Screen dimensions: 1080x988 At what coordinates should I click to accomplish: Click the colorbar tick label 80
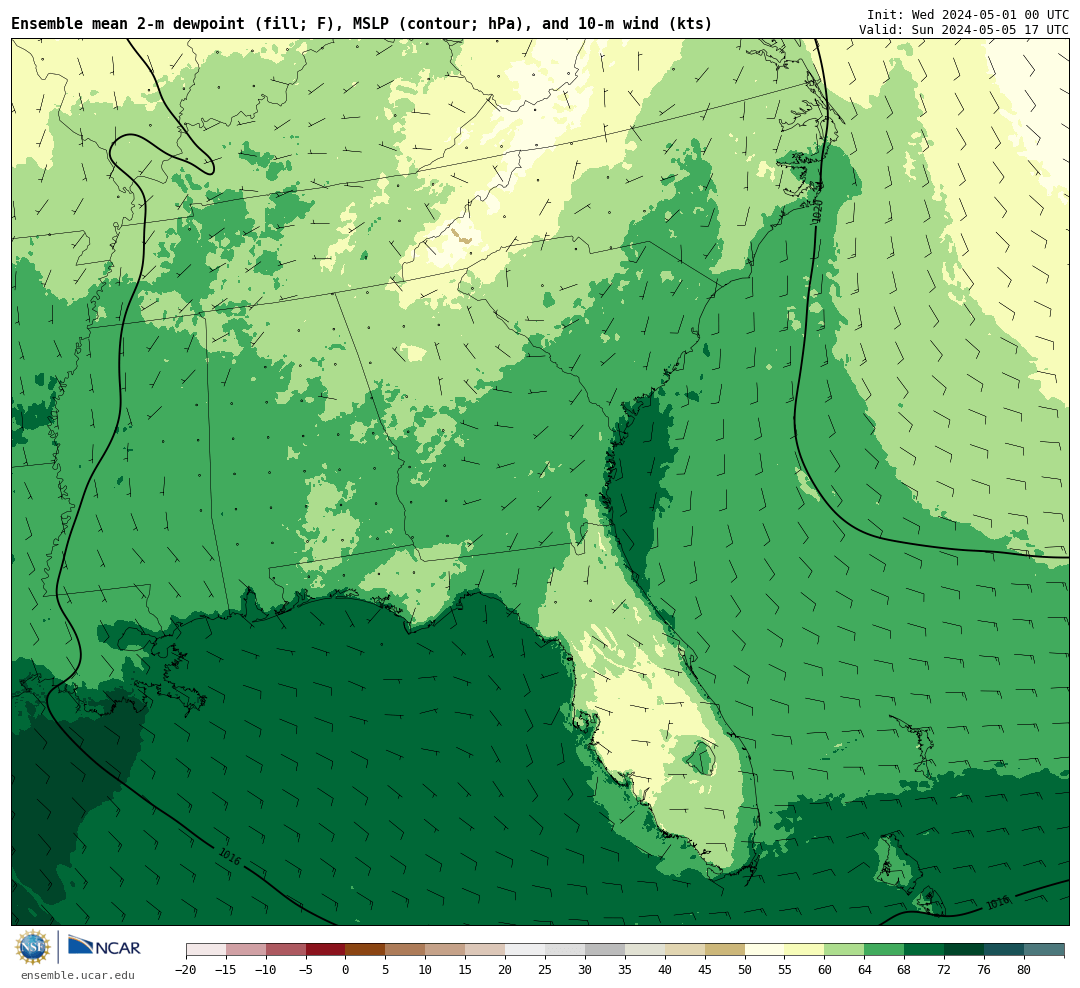coord(1024,969)
